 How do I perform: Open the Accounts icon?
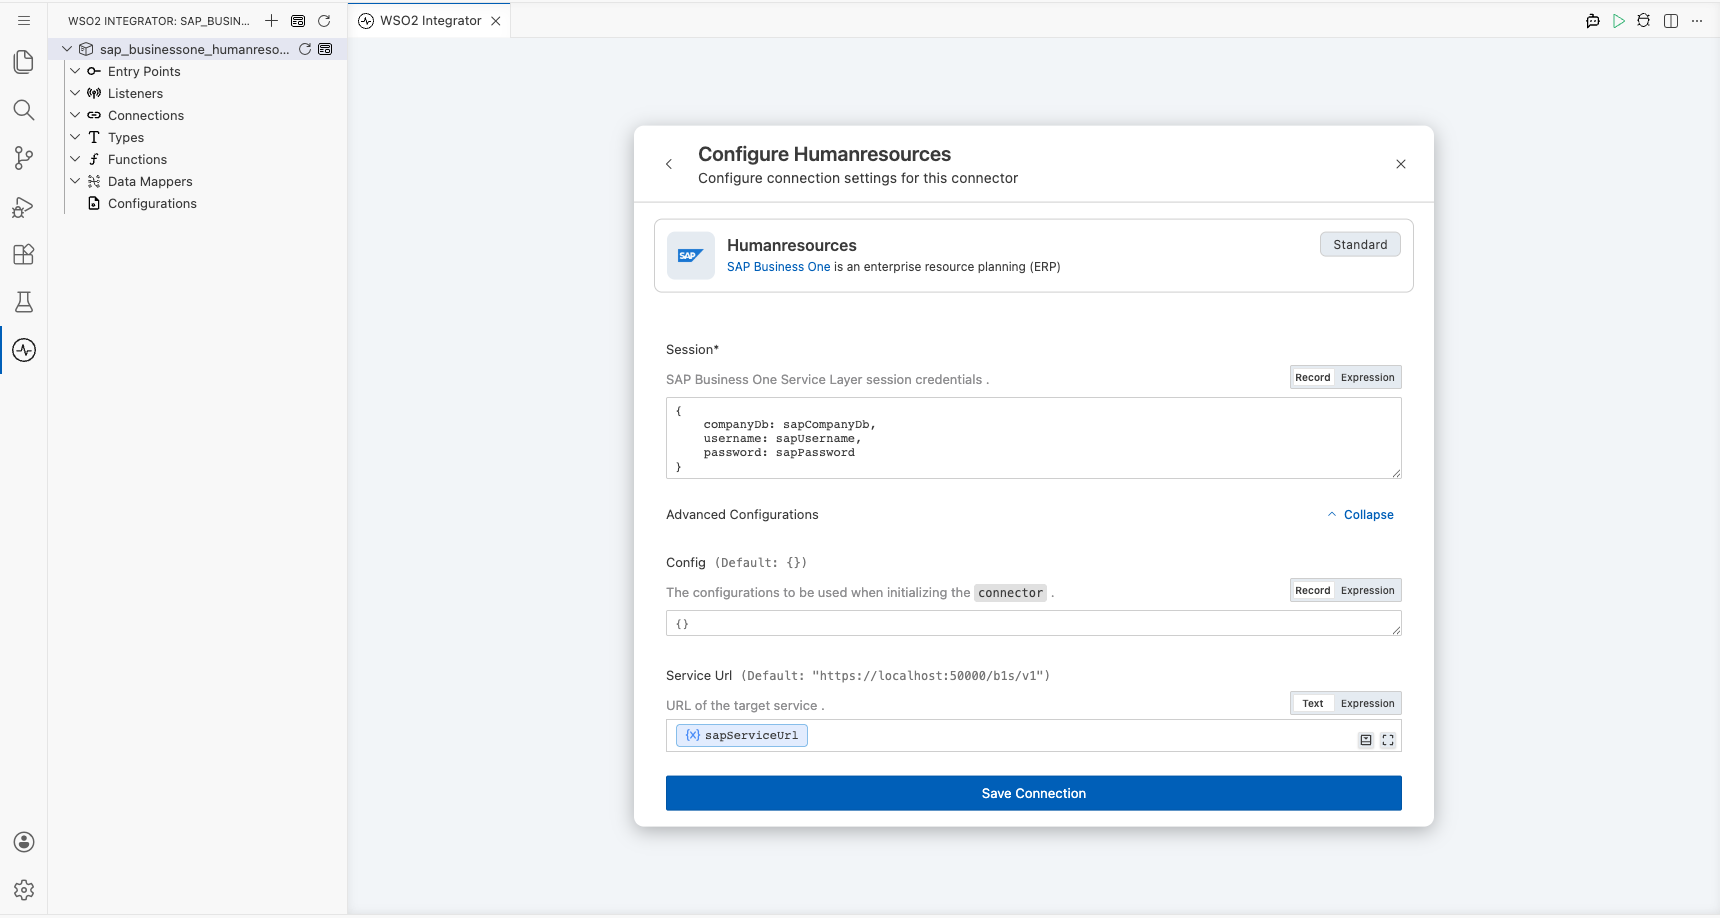click(x=24, y=842)
